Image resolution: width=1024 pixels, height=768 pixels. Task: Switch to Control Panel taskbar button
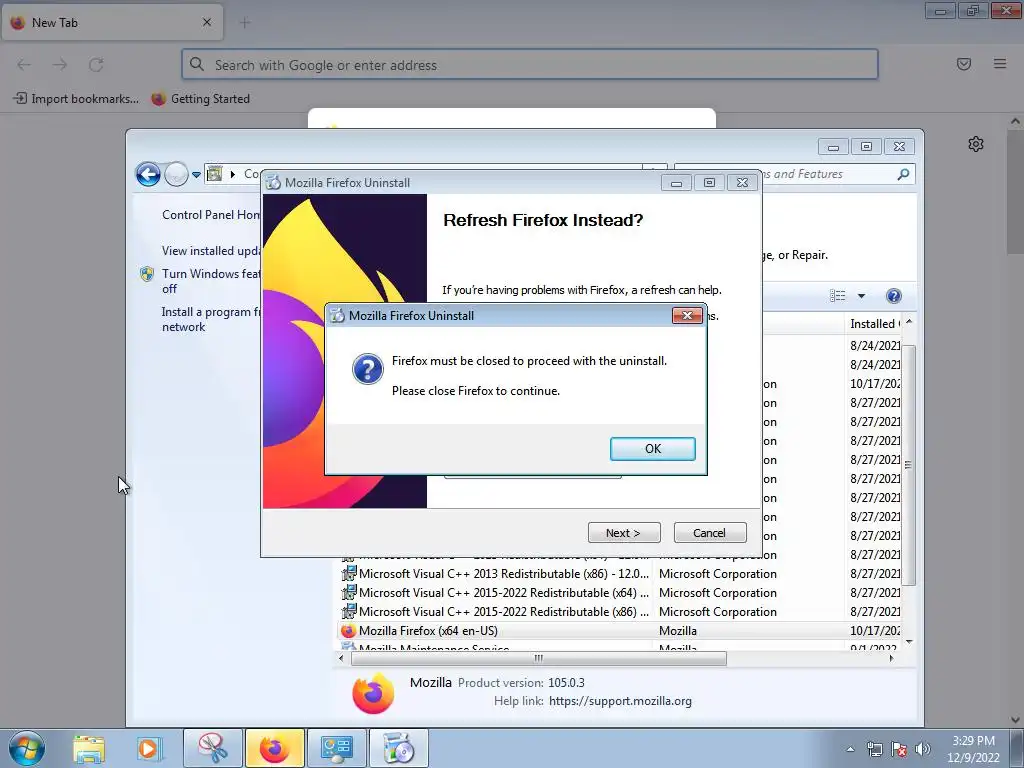click(336, 748)
